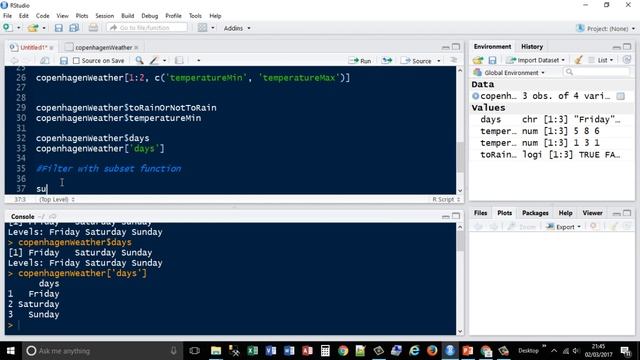640x360 pixels.
Task: Open the List view dropdown in Environment
Action: point(601,60)
